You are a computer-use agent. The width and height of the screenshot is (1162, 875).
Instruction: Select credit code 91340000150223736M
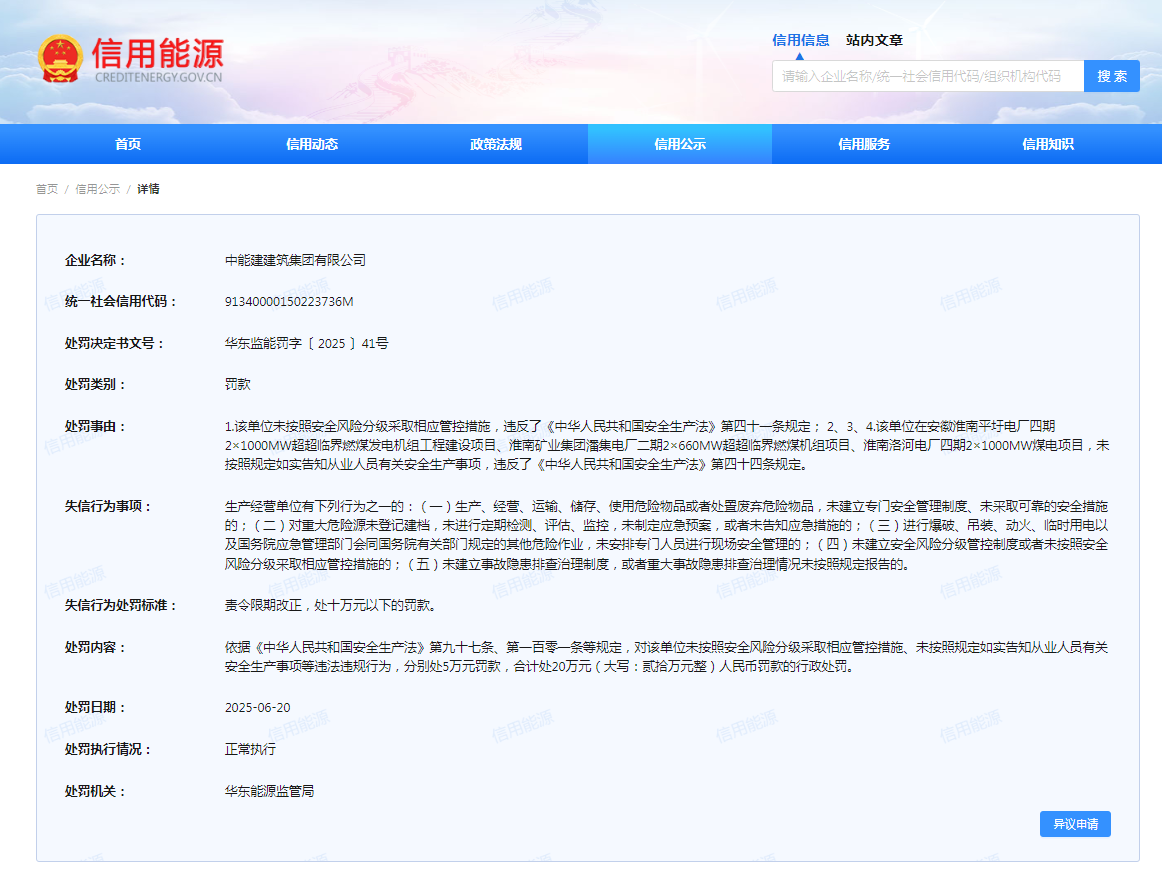coord(289,302)
